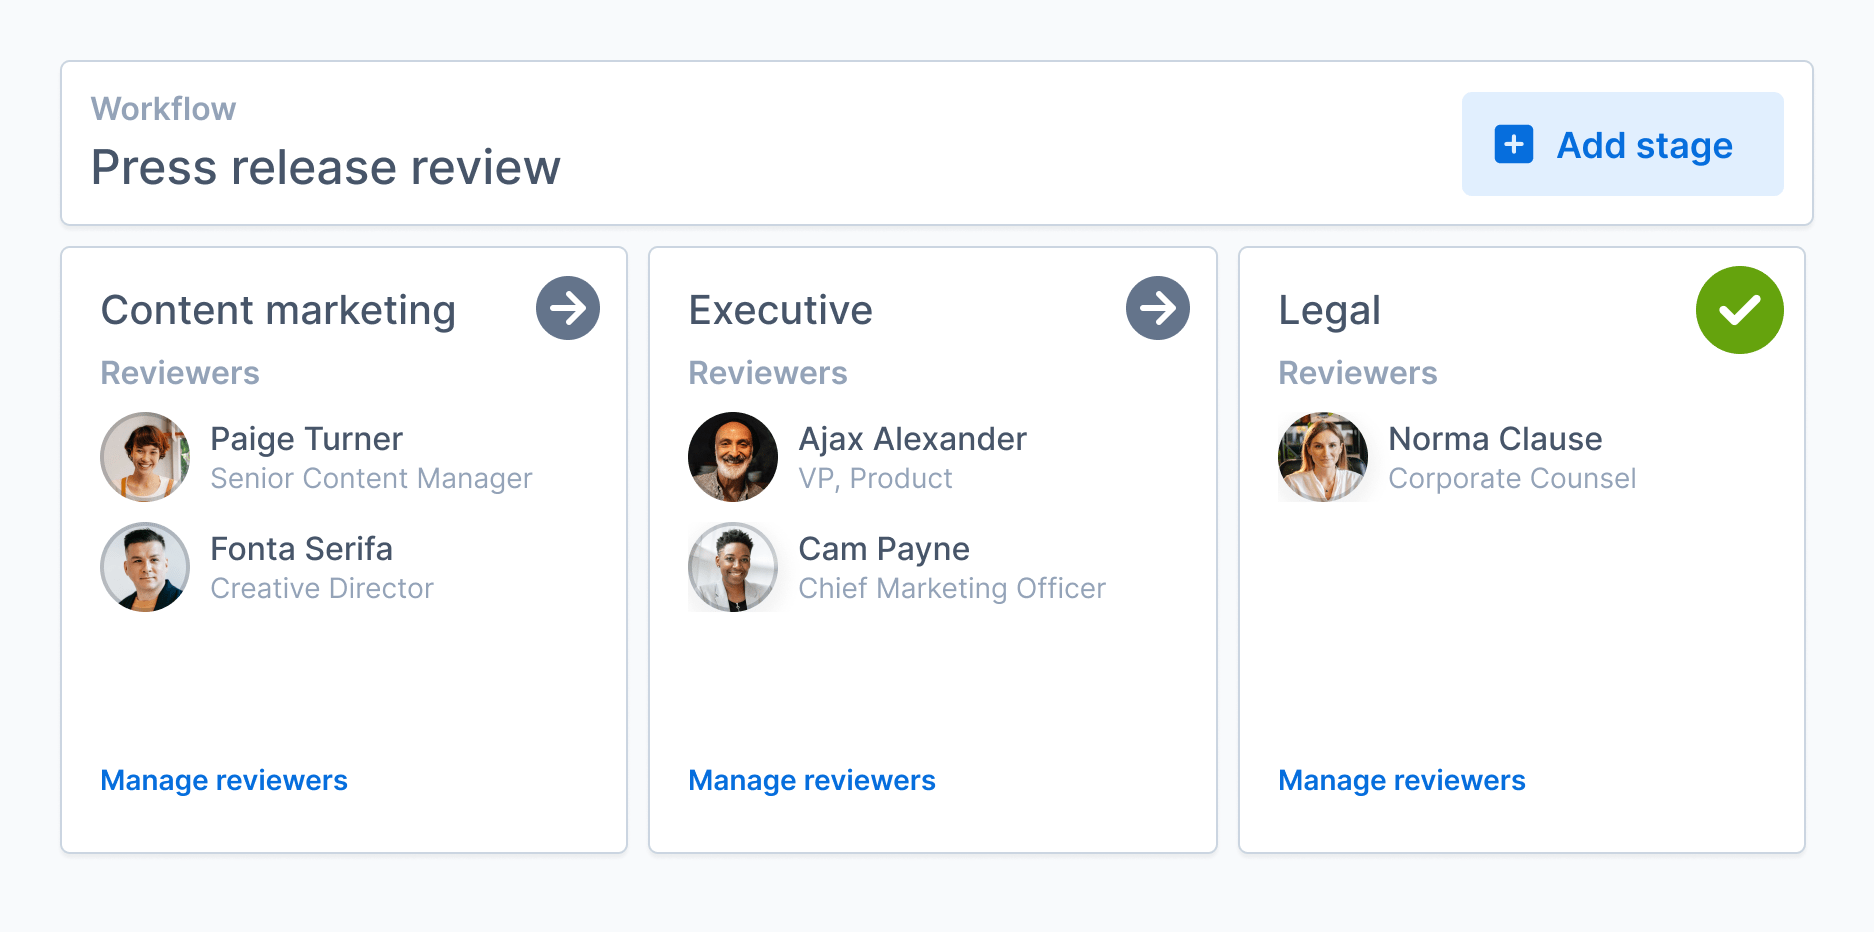Click Norma Clause's avatar
The width and height of the screenshot is (1874, 932).
1323,457
